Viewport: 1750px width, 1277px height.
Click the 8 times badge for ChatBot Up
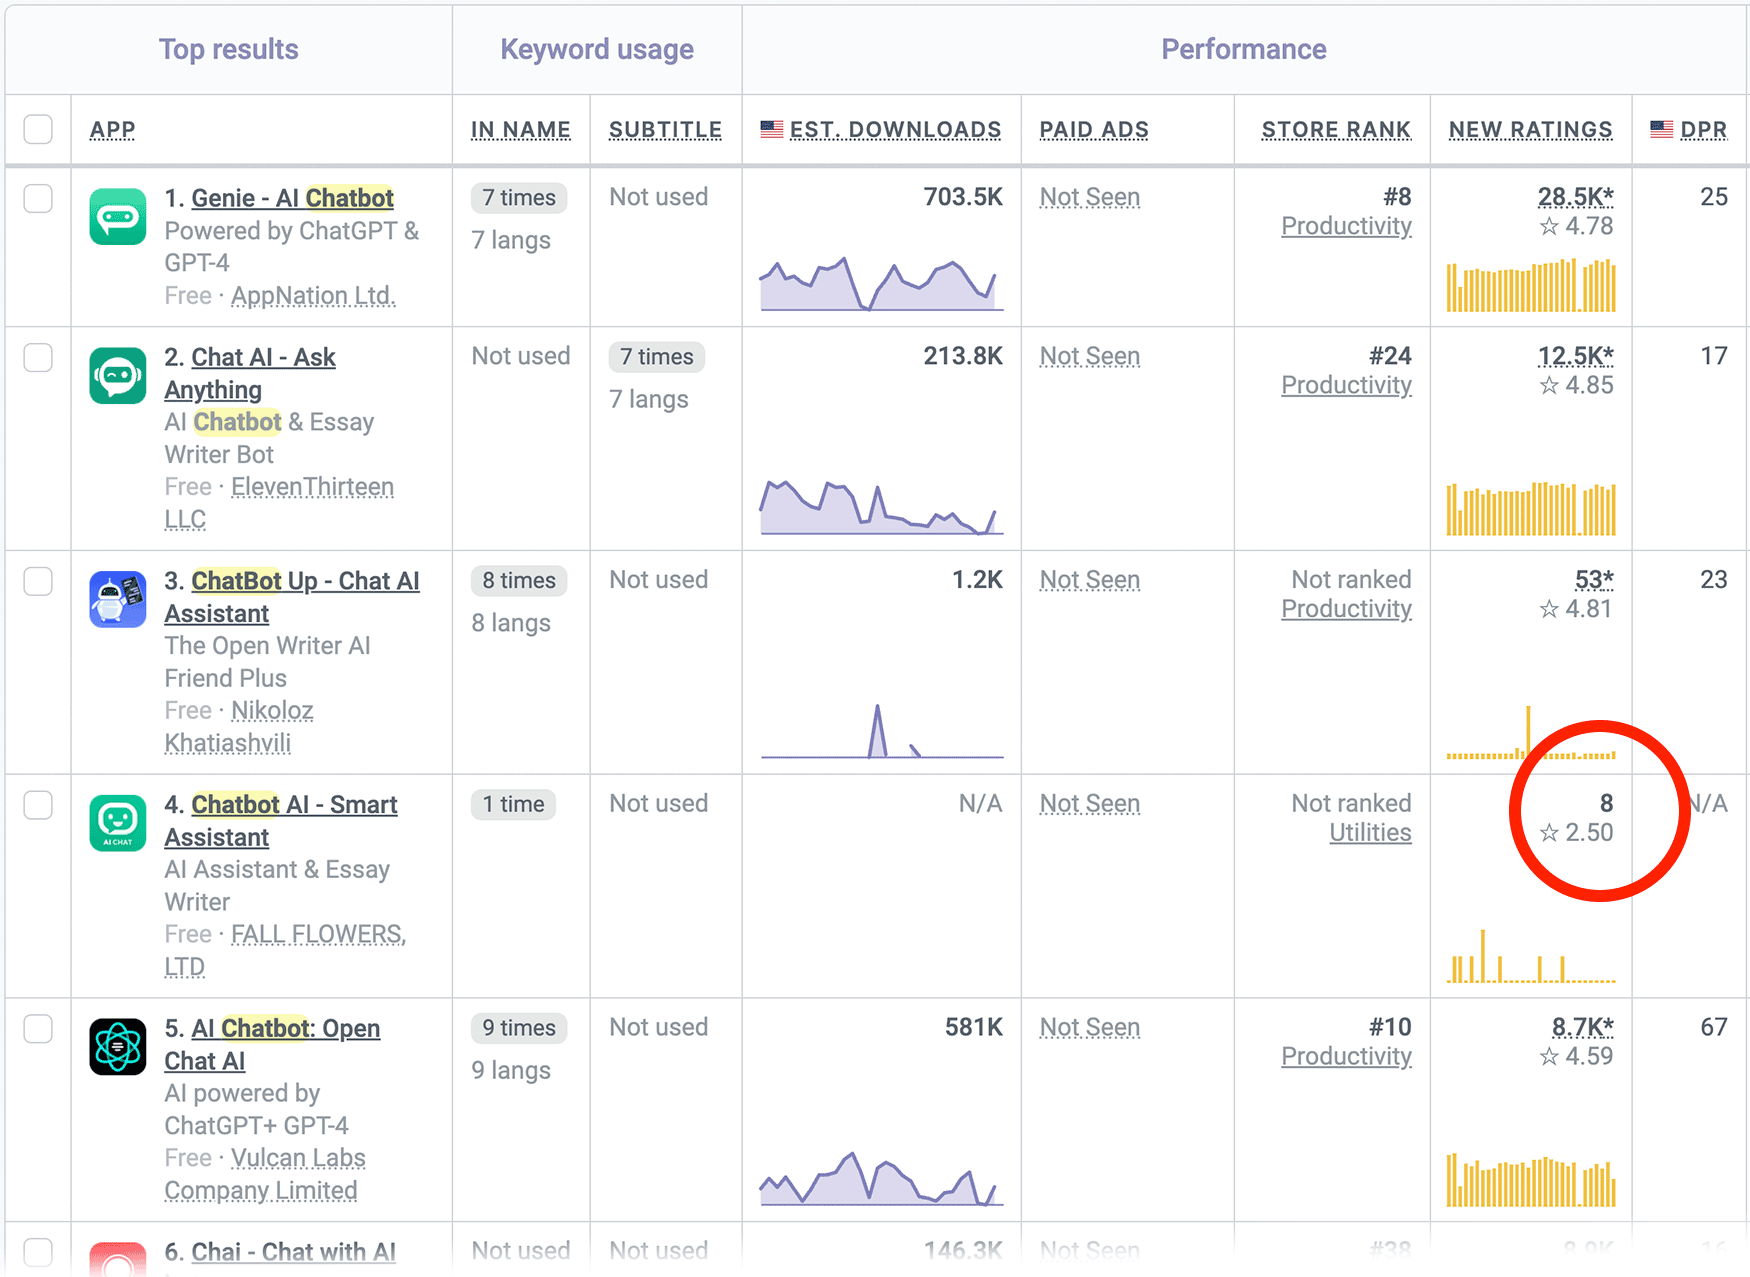pos(519,581)
